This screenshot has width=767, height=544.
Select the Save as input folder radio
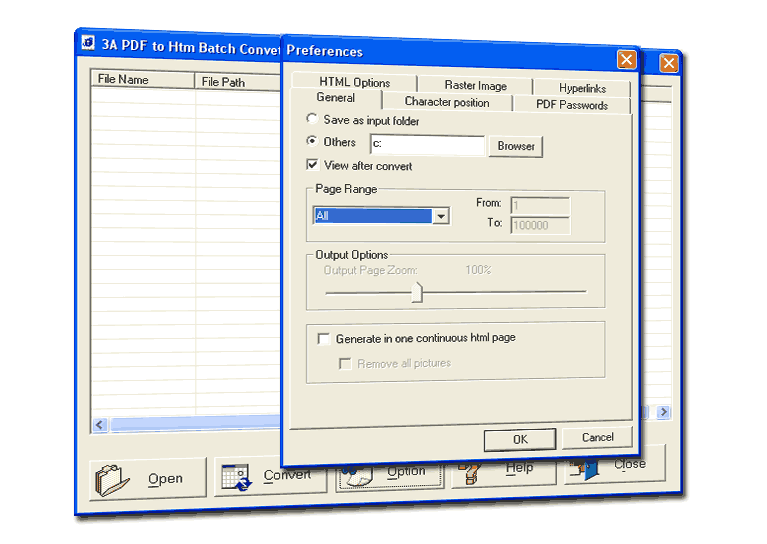click(312, 119)
